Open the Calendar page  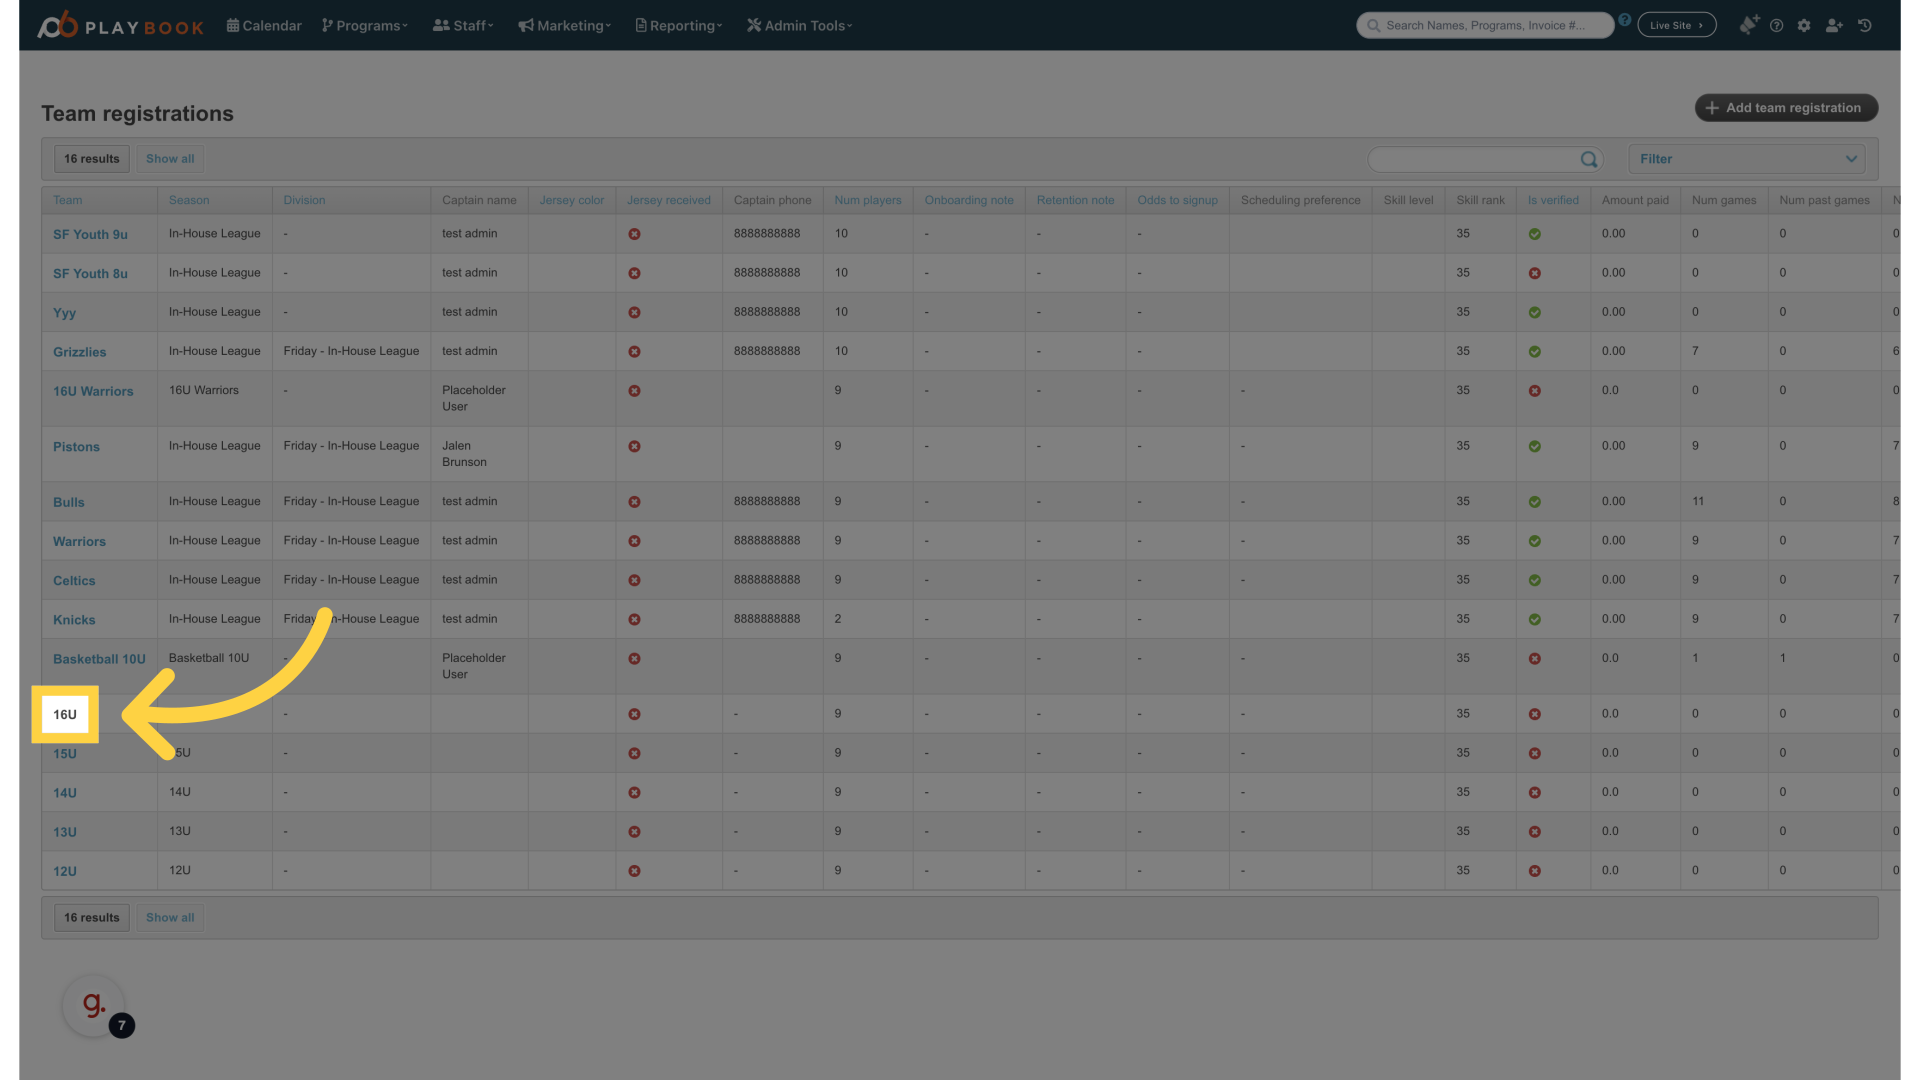(264, 26)
